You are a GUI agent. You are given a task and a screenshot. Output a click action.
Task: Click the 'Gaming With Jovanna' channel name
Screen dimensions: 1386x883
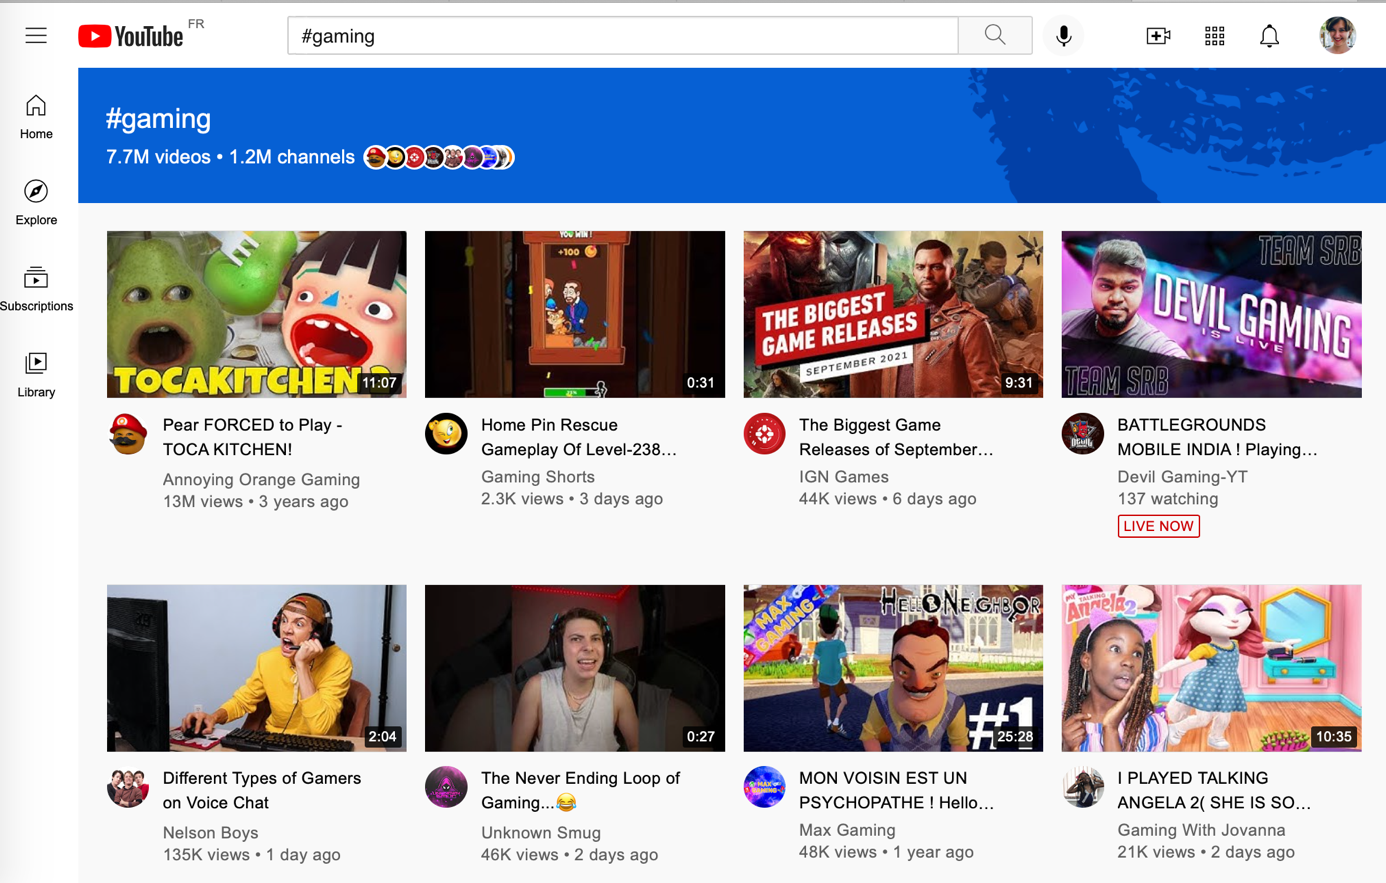(1201, 830)
